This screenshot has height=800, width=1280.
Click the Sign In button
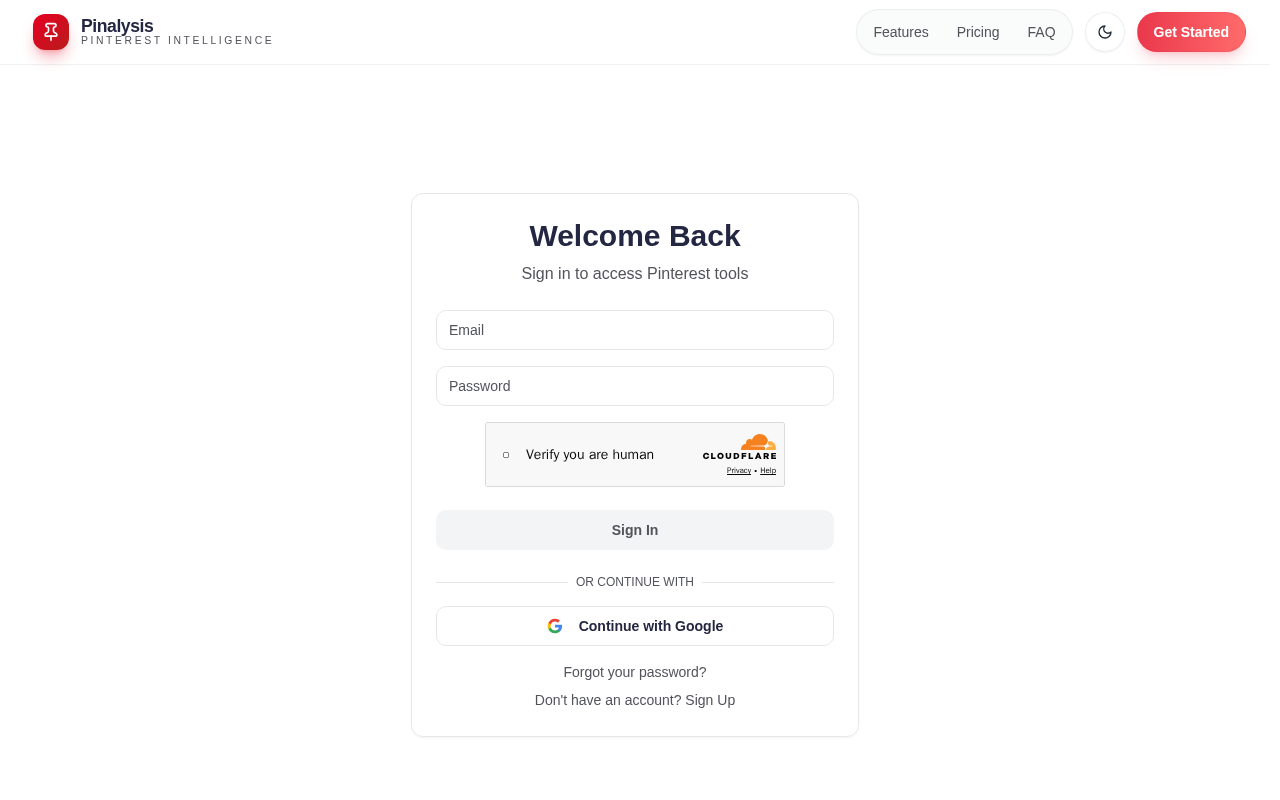click(635, 530)
